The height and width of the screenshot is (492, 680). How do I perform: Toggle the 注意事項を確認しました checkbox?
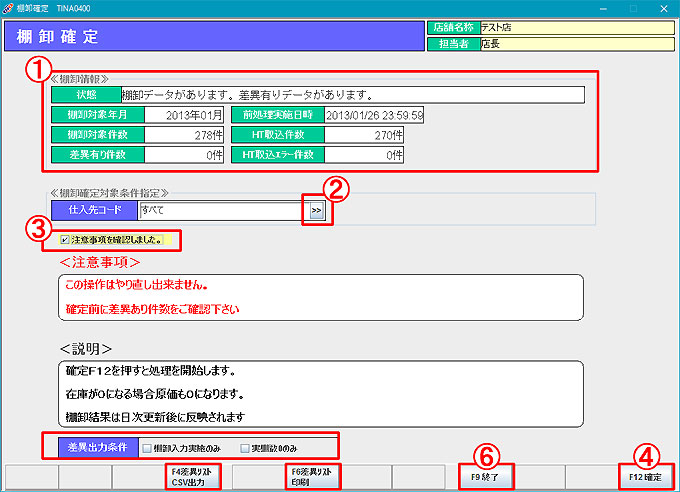[x=65, y=240]
